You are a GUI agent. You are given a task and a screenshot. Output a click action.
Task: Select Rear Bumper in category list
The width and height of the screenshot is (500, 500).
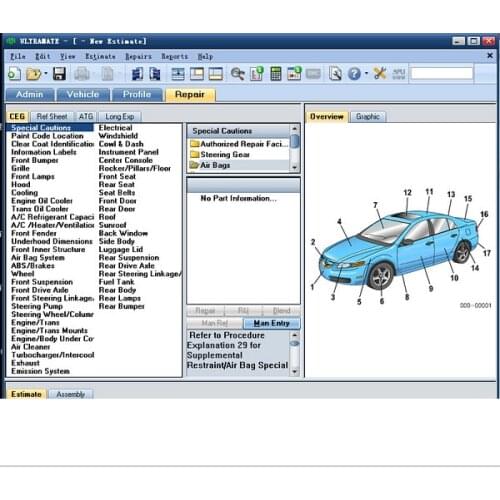122,306
